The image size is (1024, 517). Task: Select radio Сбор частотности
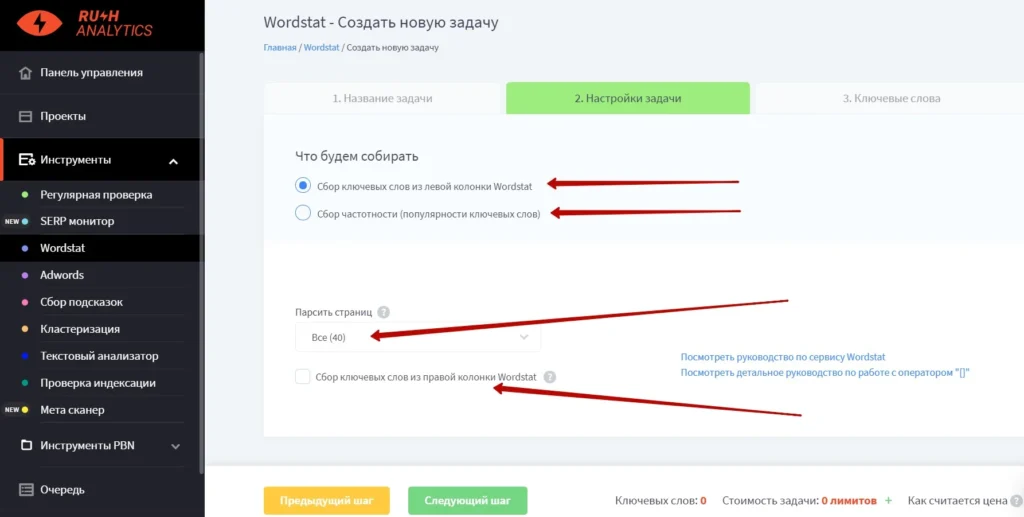[302, 213]
